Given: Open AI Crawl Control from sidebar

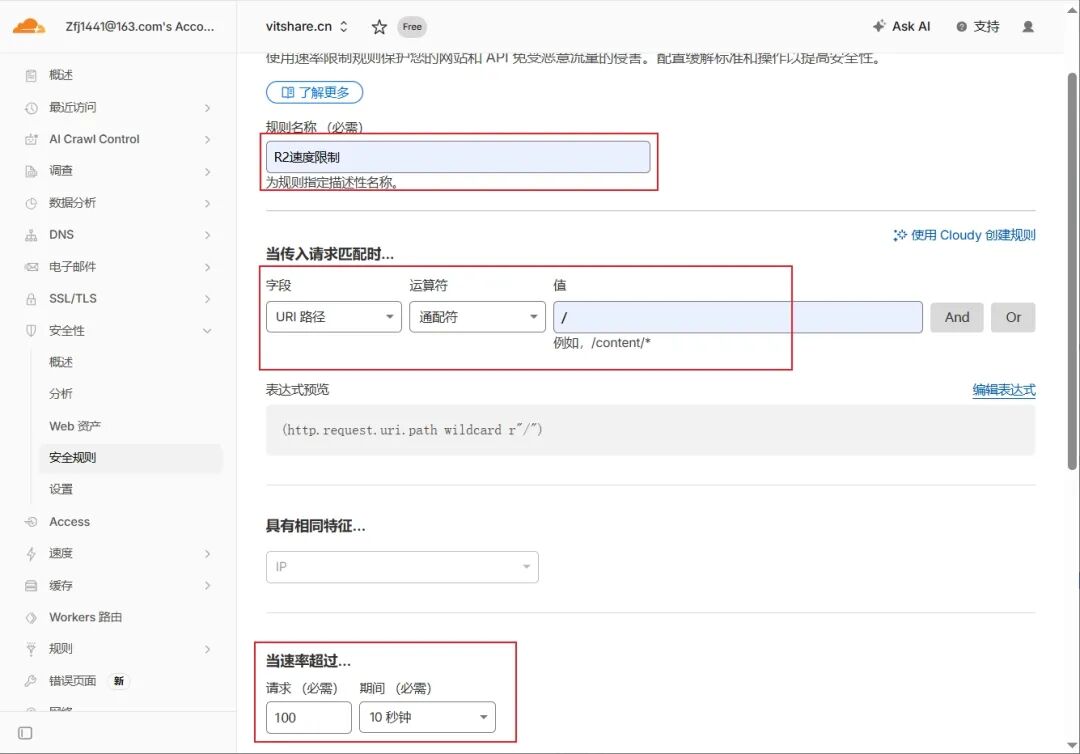Looking at the screenshot, I should tap(118, 139).
